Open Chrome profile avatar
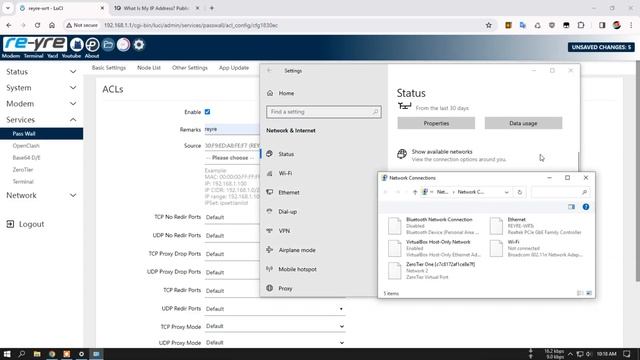 click(x=617, y=25)
